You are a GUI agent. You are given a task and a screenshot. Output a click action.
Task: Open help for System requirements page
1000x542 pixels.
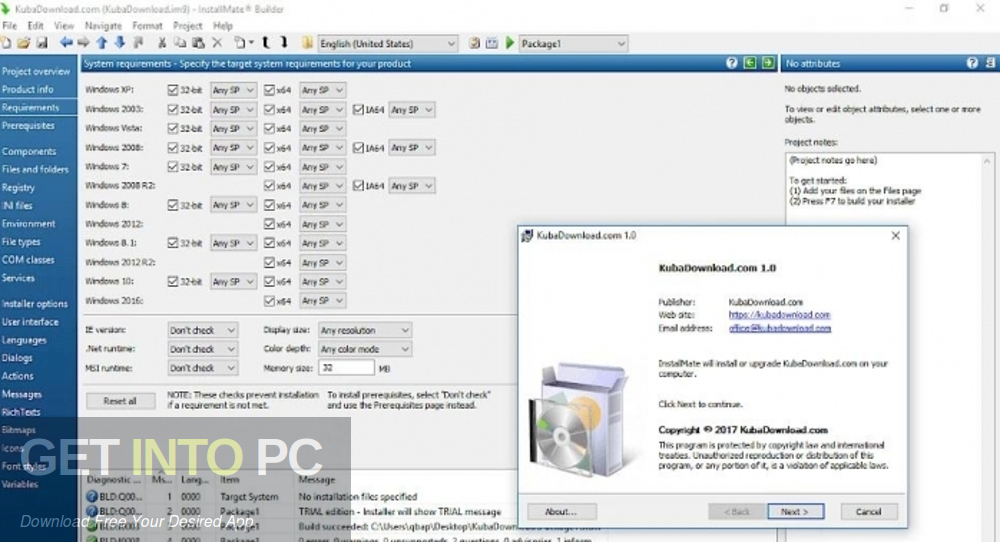pos(732,62)
